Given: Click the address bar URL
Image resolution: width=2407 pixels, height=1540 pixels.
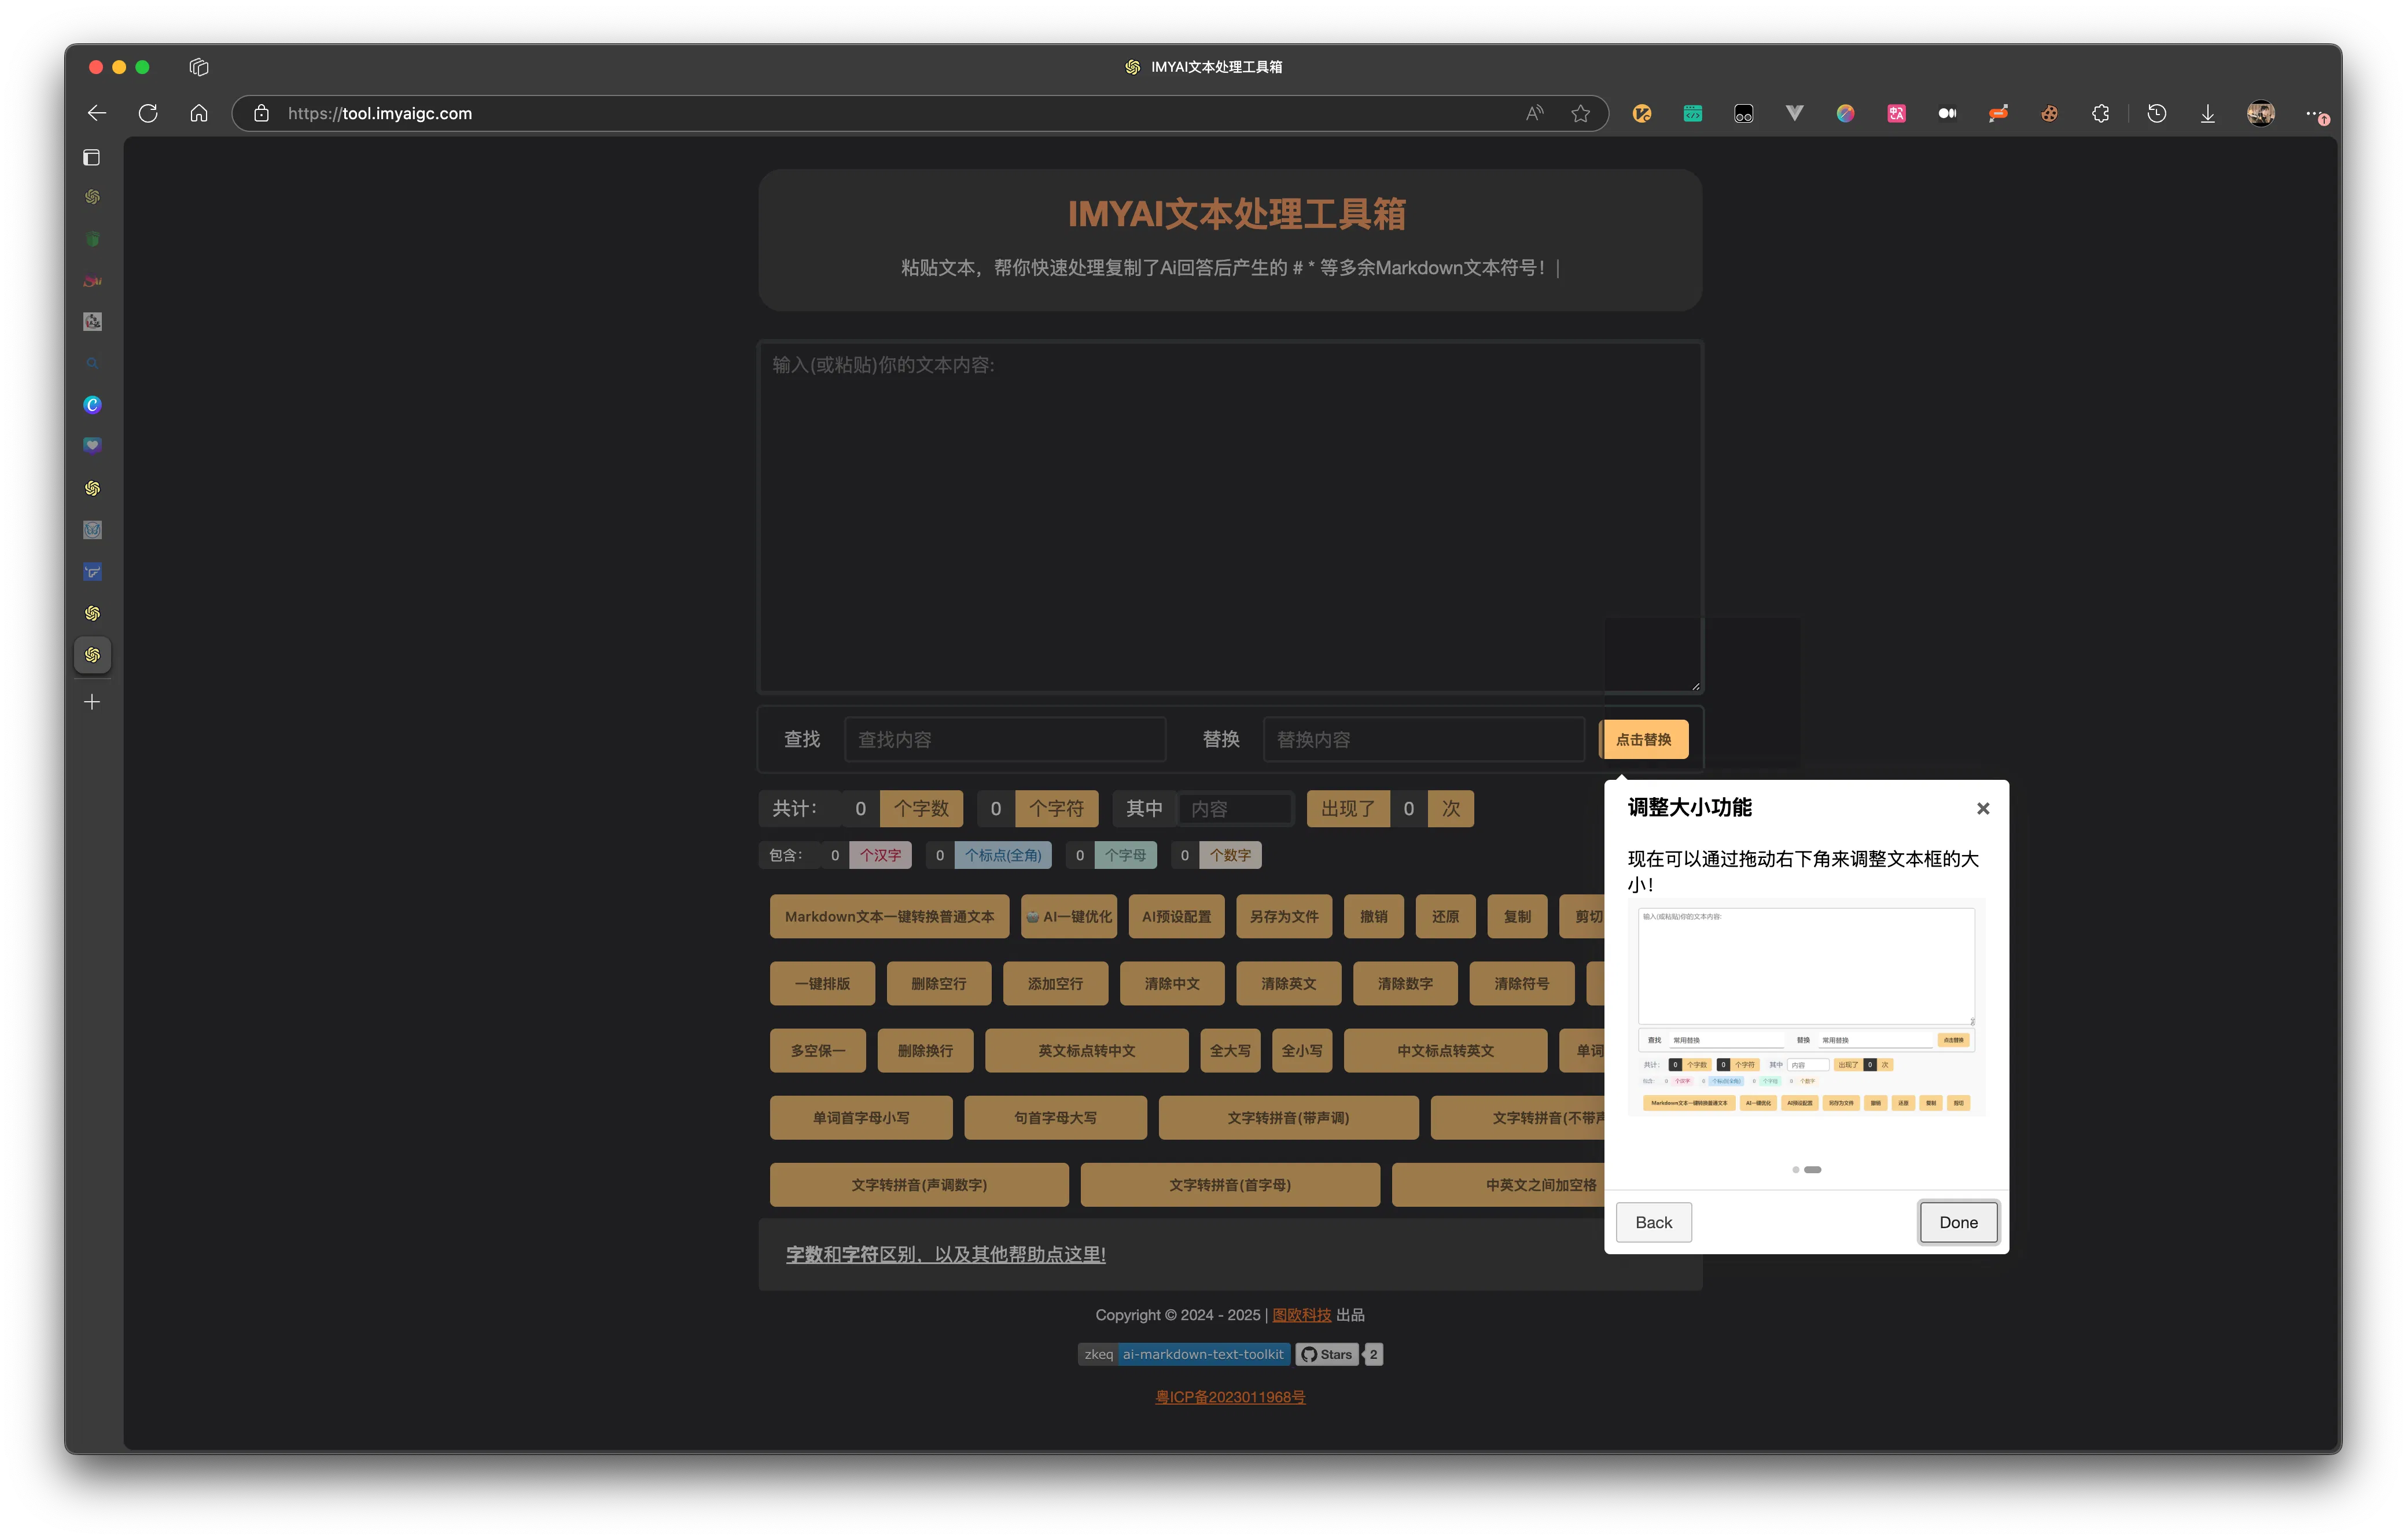Looking at the screenshot, I should click(x=380, y=113).
